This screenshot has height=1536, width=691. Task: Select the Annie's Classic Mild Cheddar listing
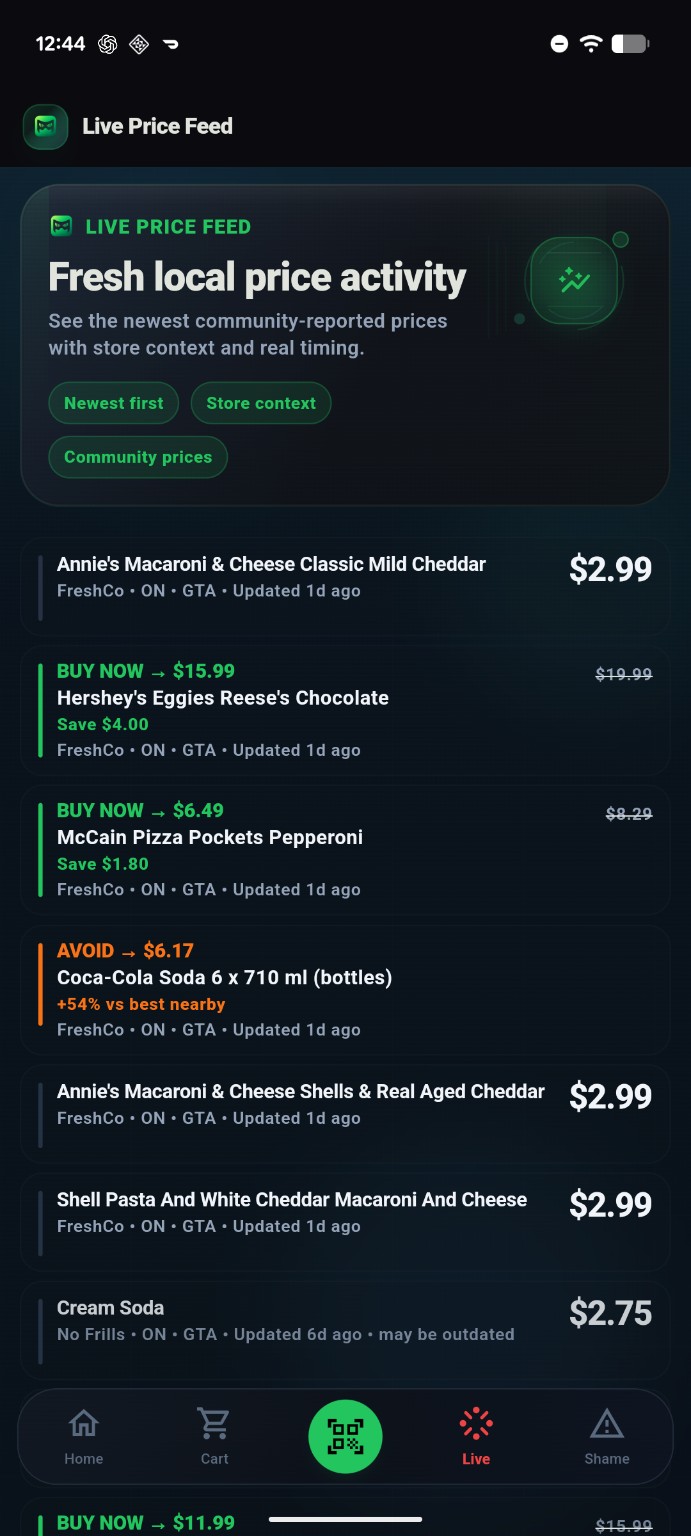pos(345,575)
